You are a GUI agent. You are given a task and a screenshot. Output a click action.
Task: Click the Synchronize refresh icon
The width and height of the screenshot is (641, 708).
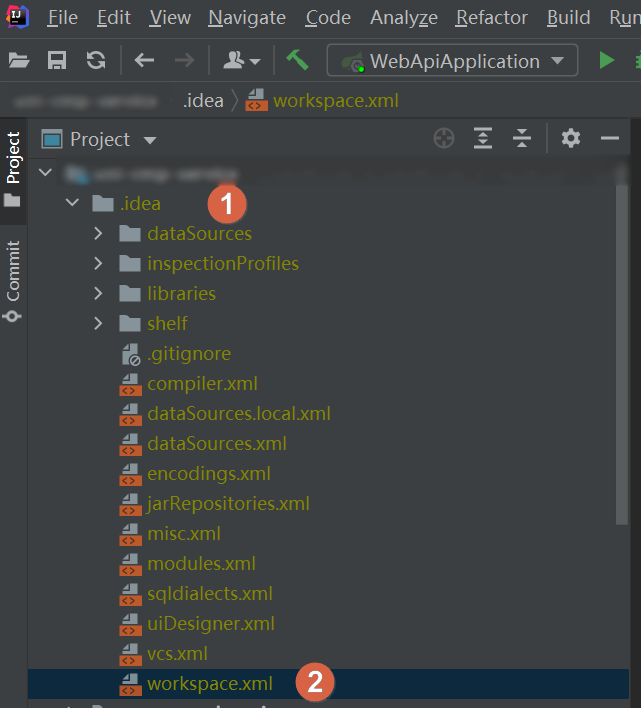coord(96,60)
